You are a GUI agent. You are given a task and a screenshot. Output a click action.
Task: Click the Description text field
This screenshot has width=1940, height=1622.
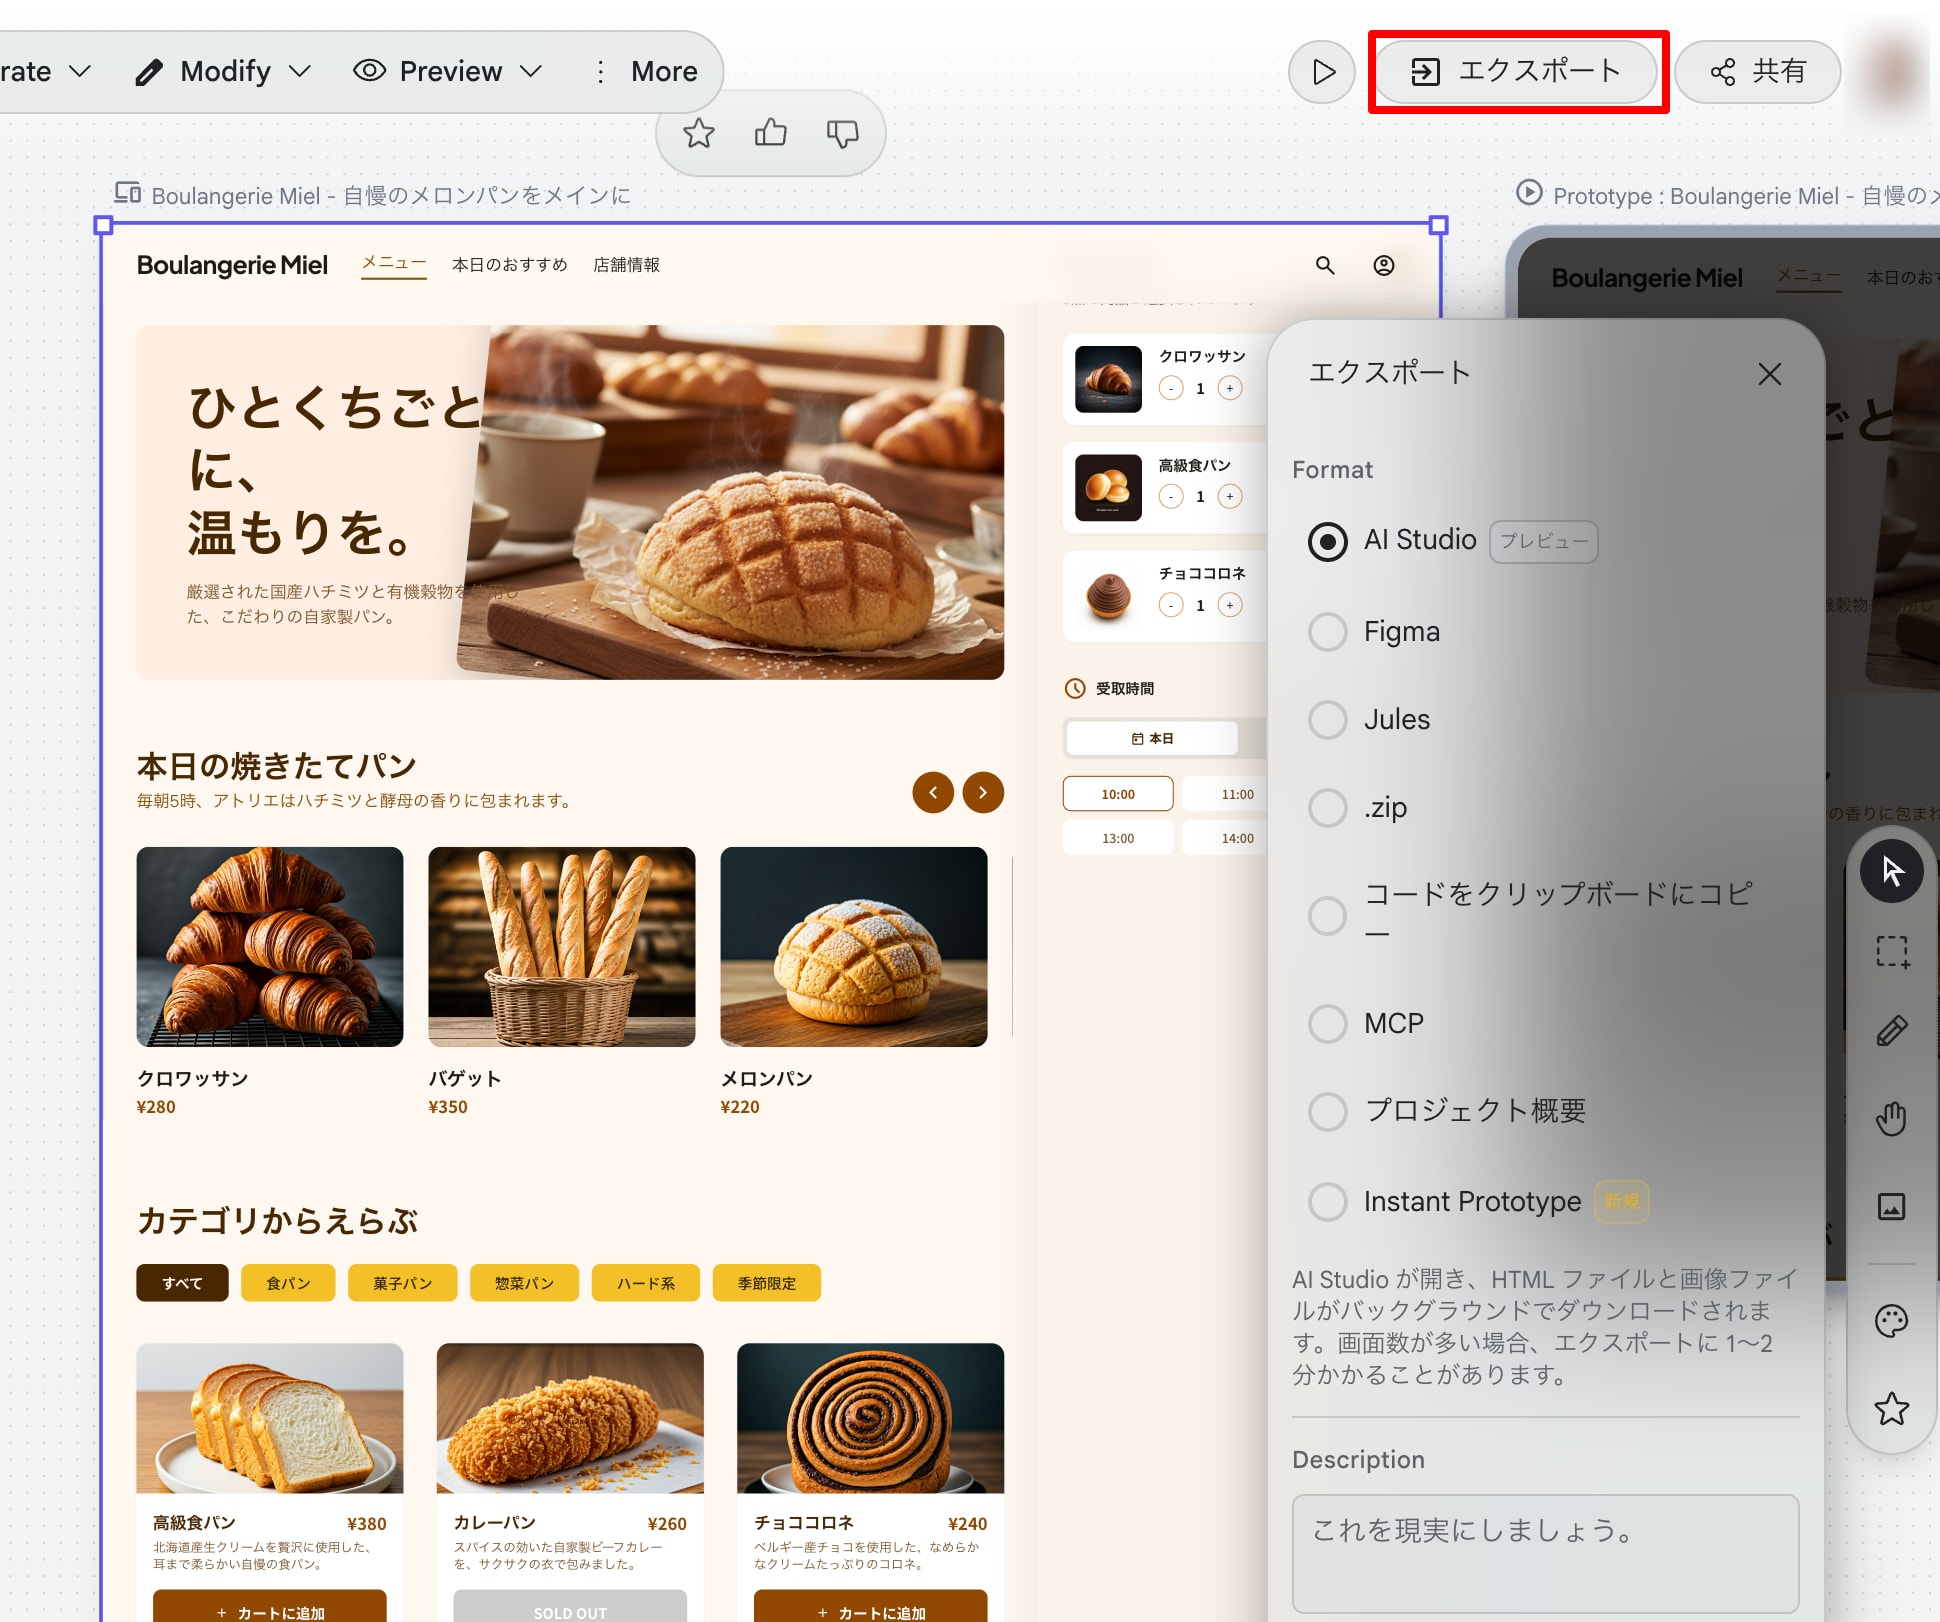click(1545, 1552)
